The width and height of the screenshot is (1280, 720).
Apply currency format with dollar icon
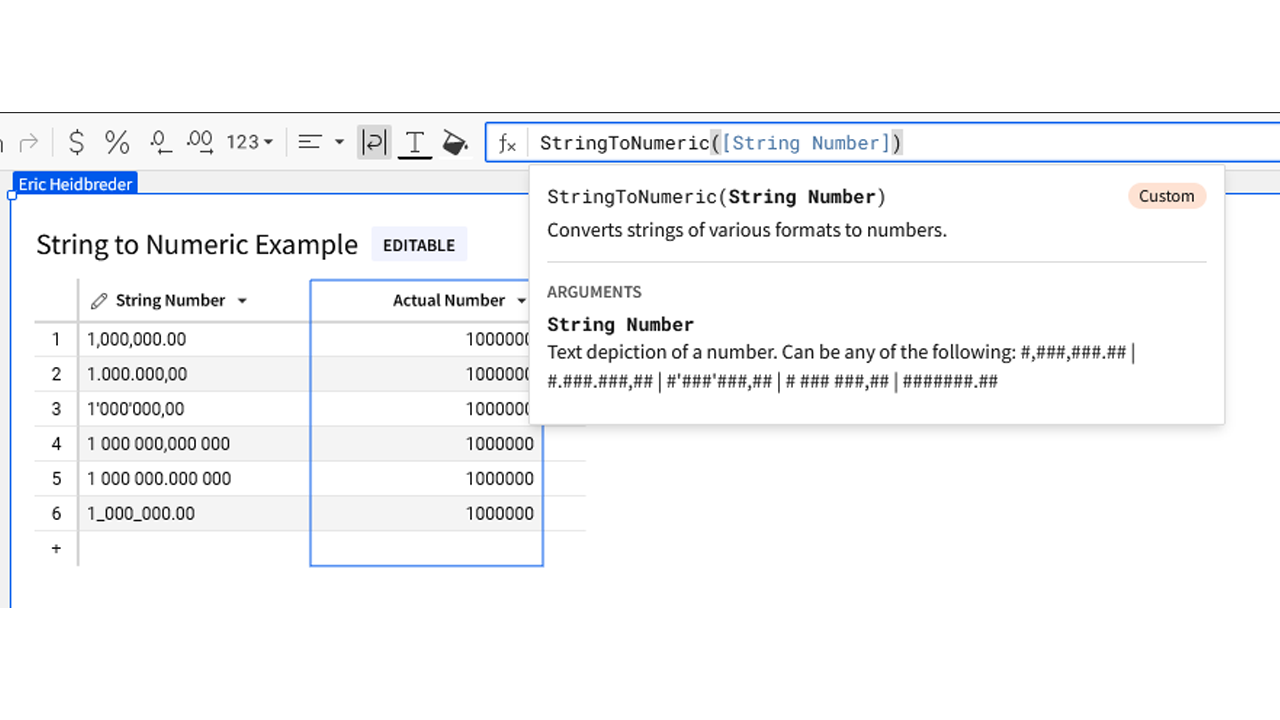coord(76,143)
